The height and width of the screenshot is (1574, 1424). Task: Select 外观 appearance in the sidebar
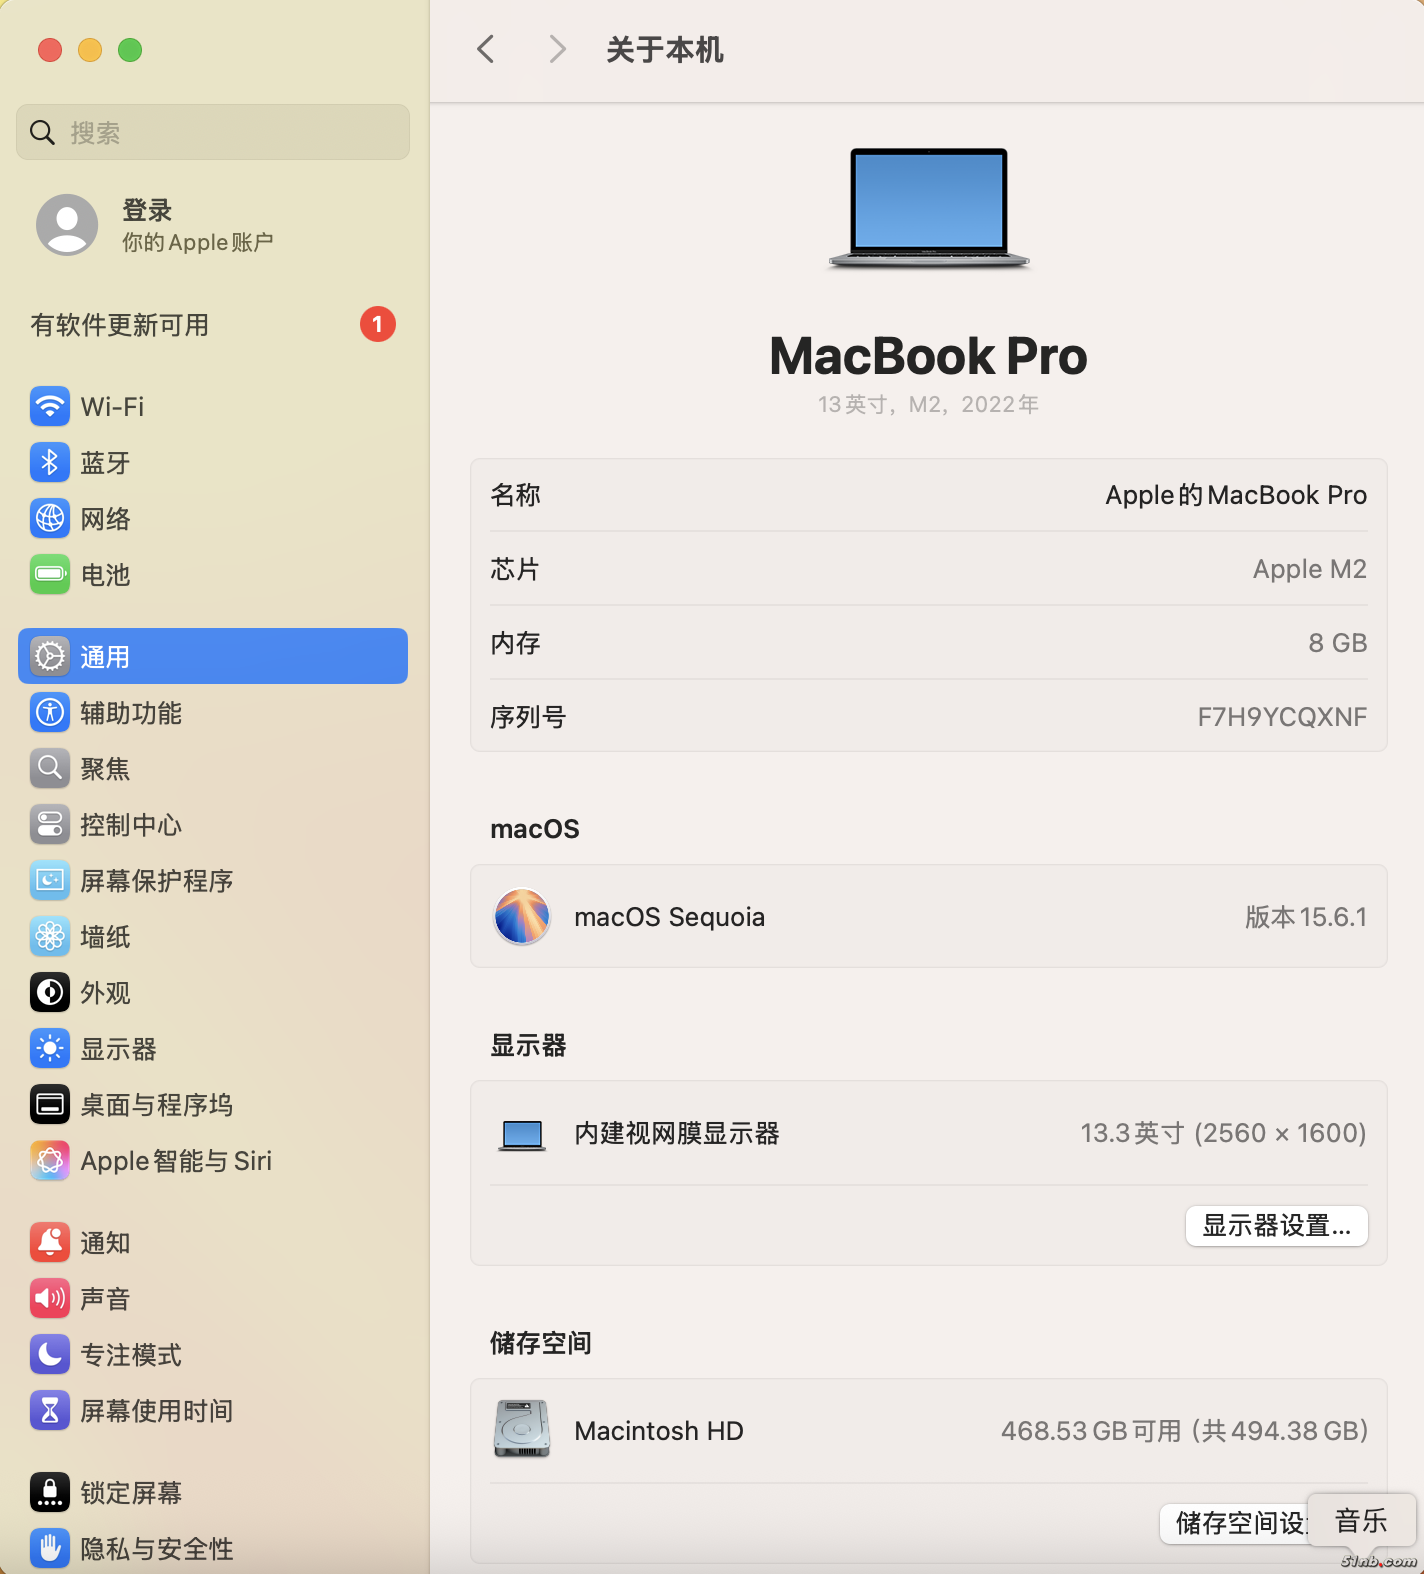212,992
